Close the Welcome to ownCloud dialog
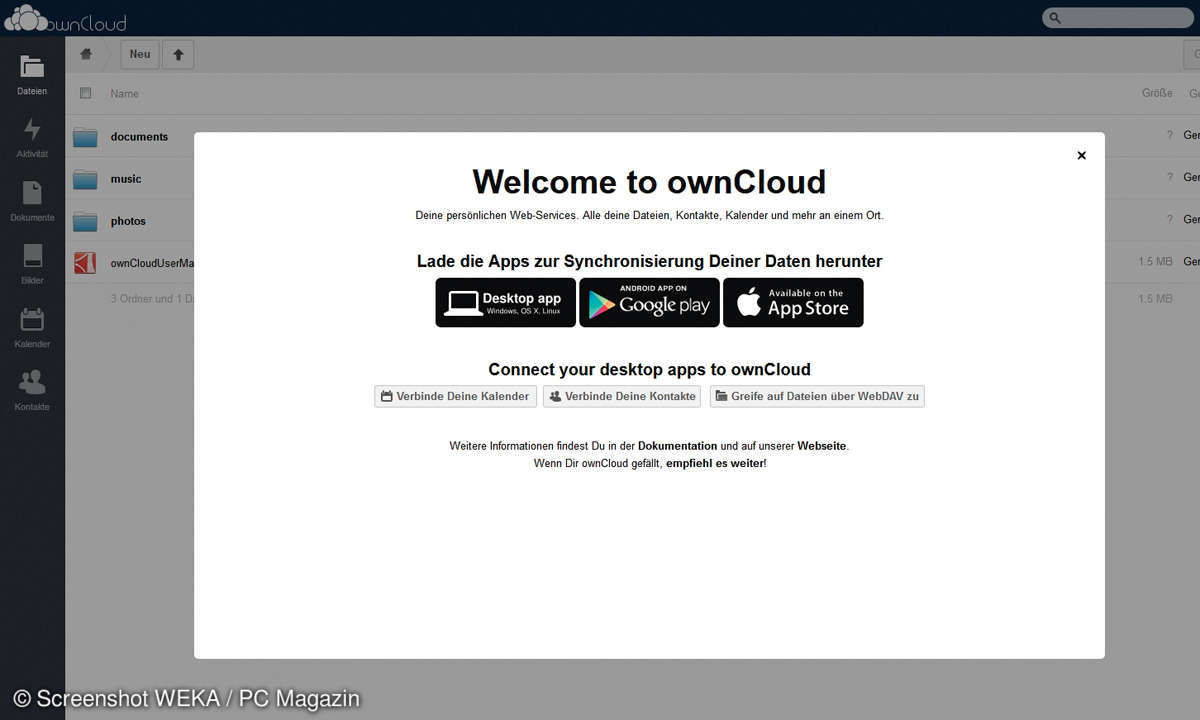1200x720 pixels. point(1081,155)
